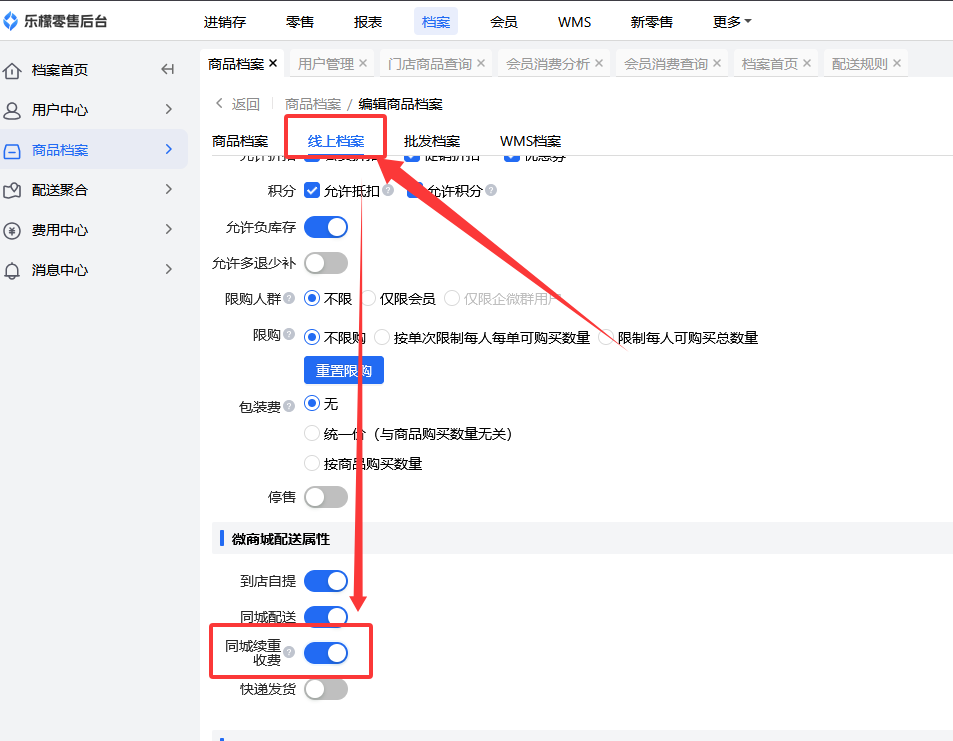Select 不限购 radio option
953x741 pixels.
pos(312,337)
